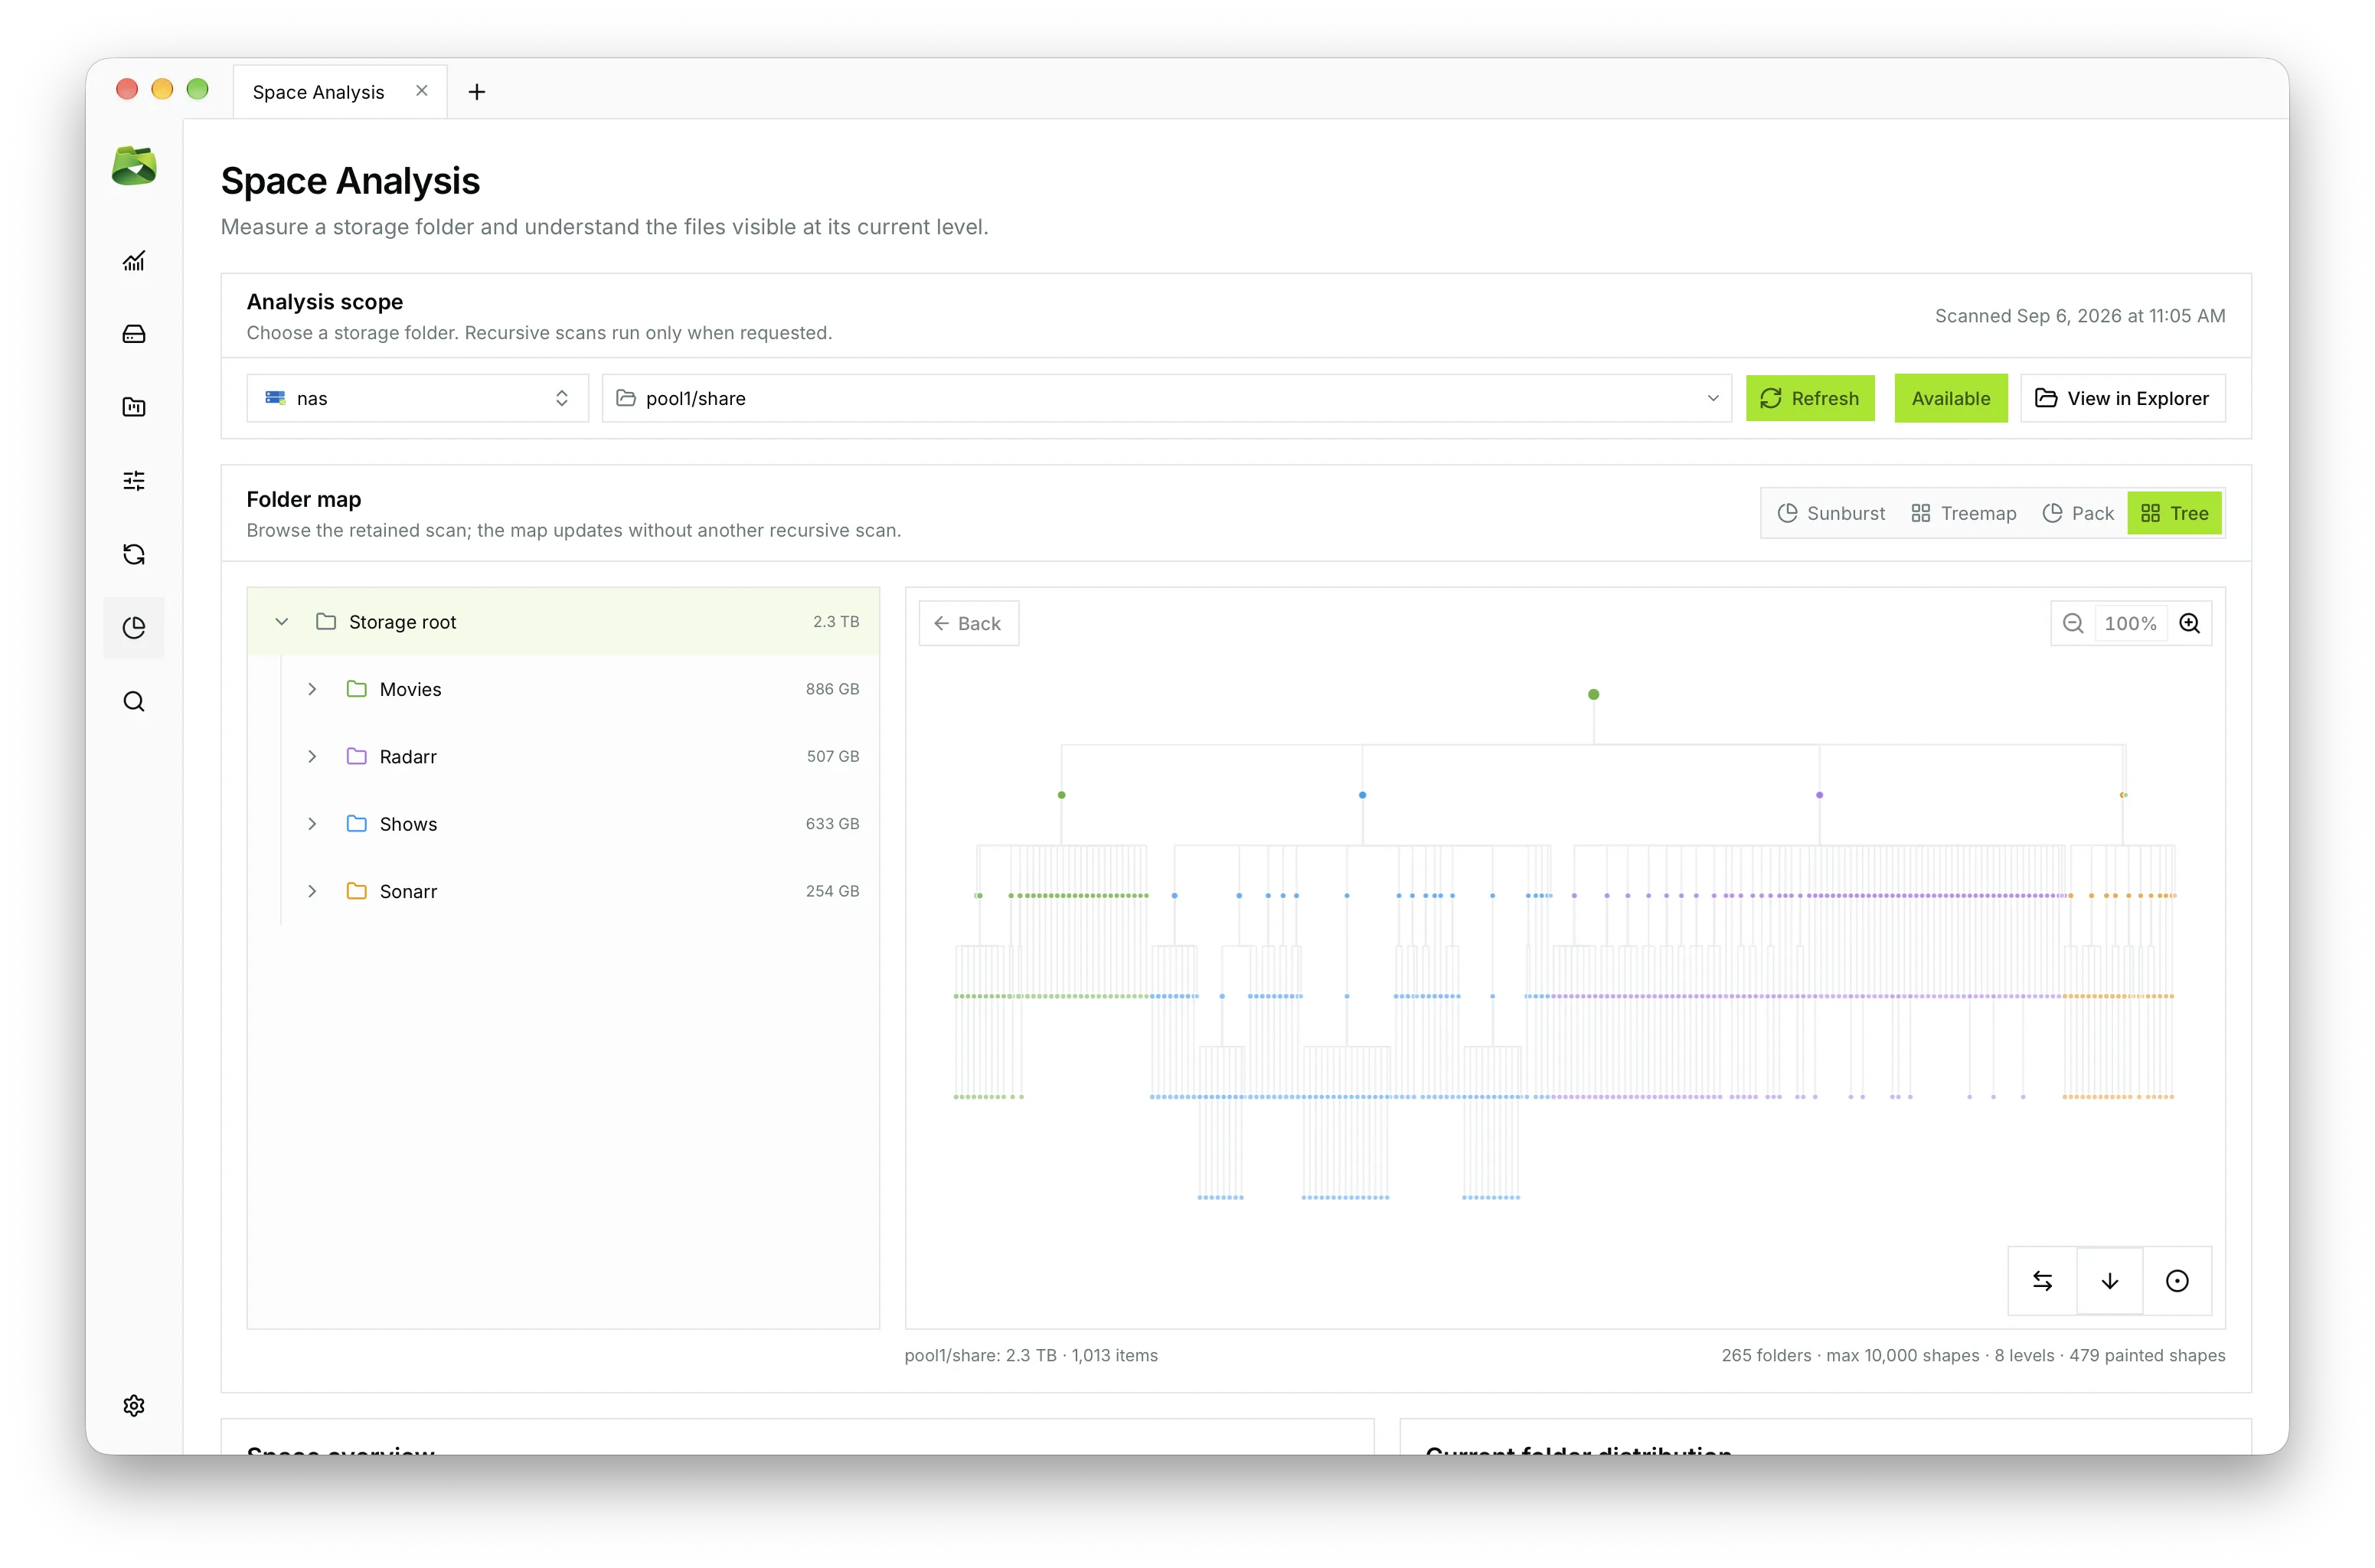The height and width of the screenshot is (1568, 2375).
Task: Click the Movies folder icon
Action: [357, 689]
